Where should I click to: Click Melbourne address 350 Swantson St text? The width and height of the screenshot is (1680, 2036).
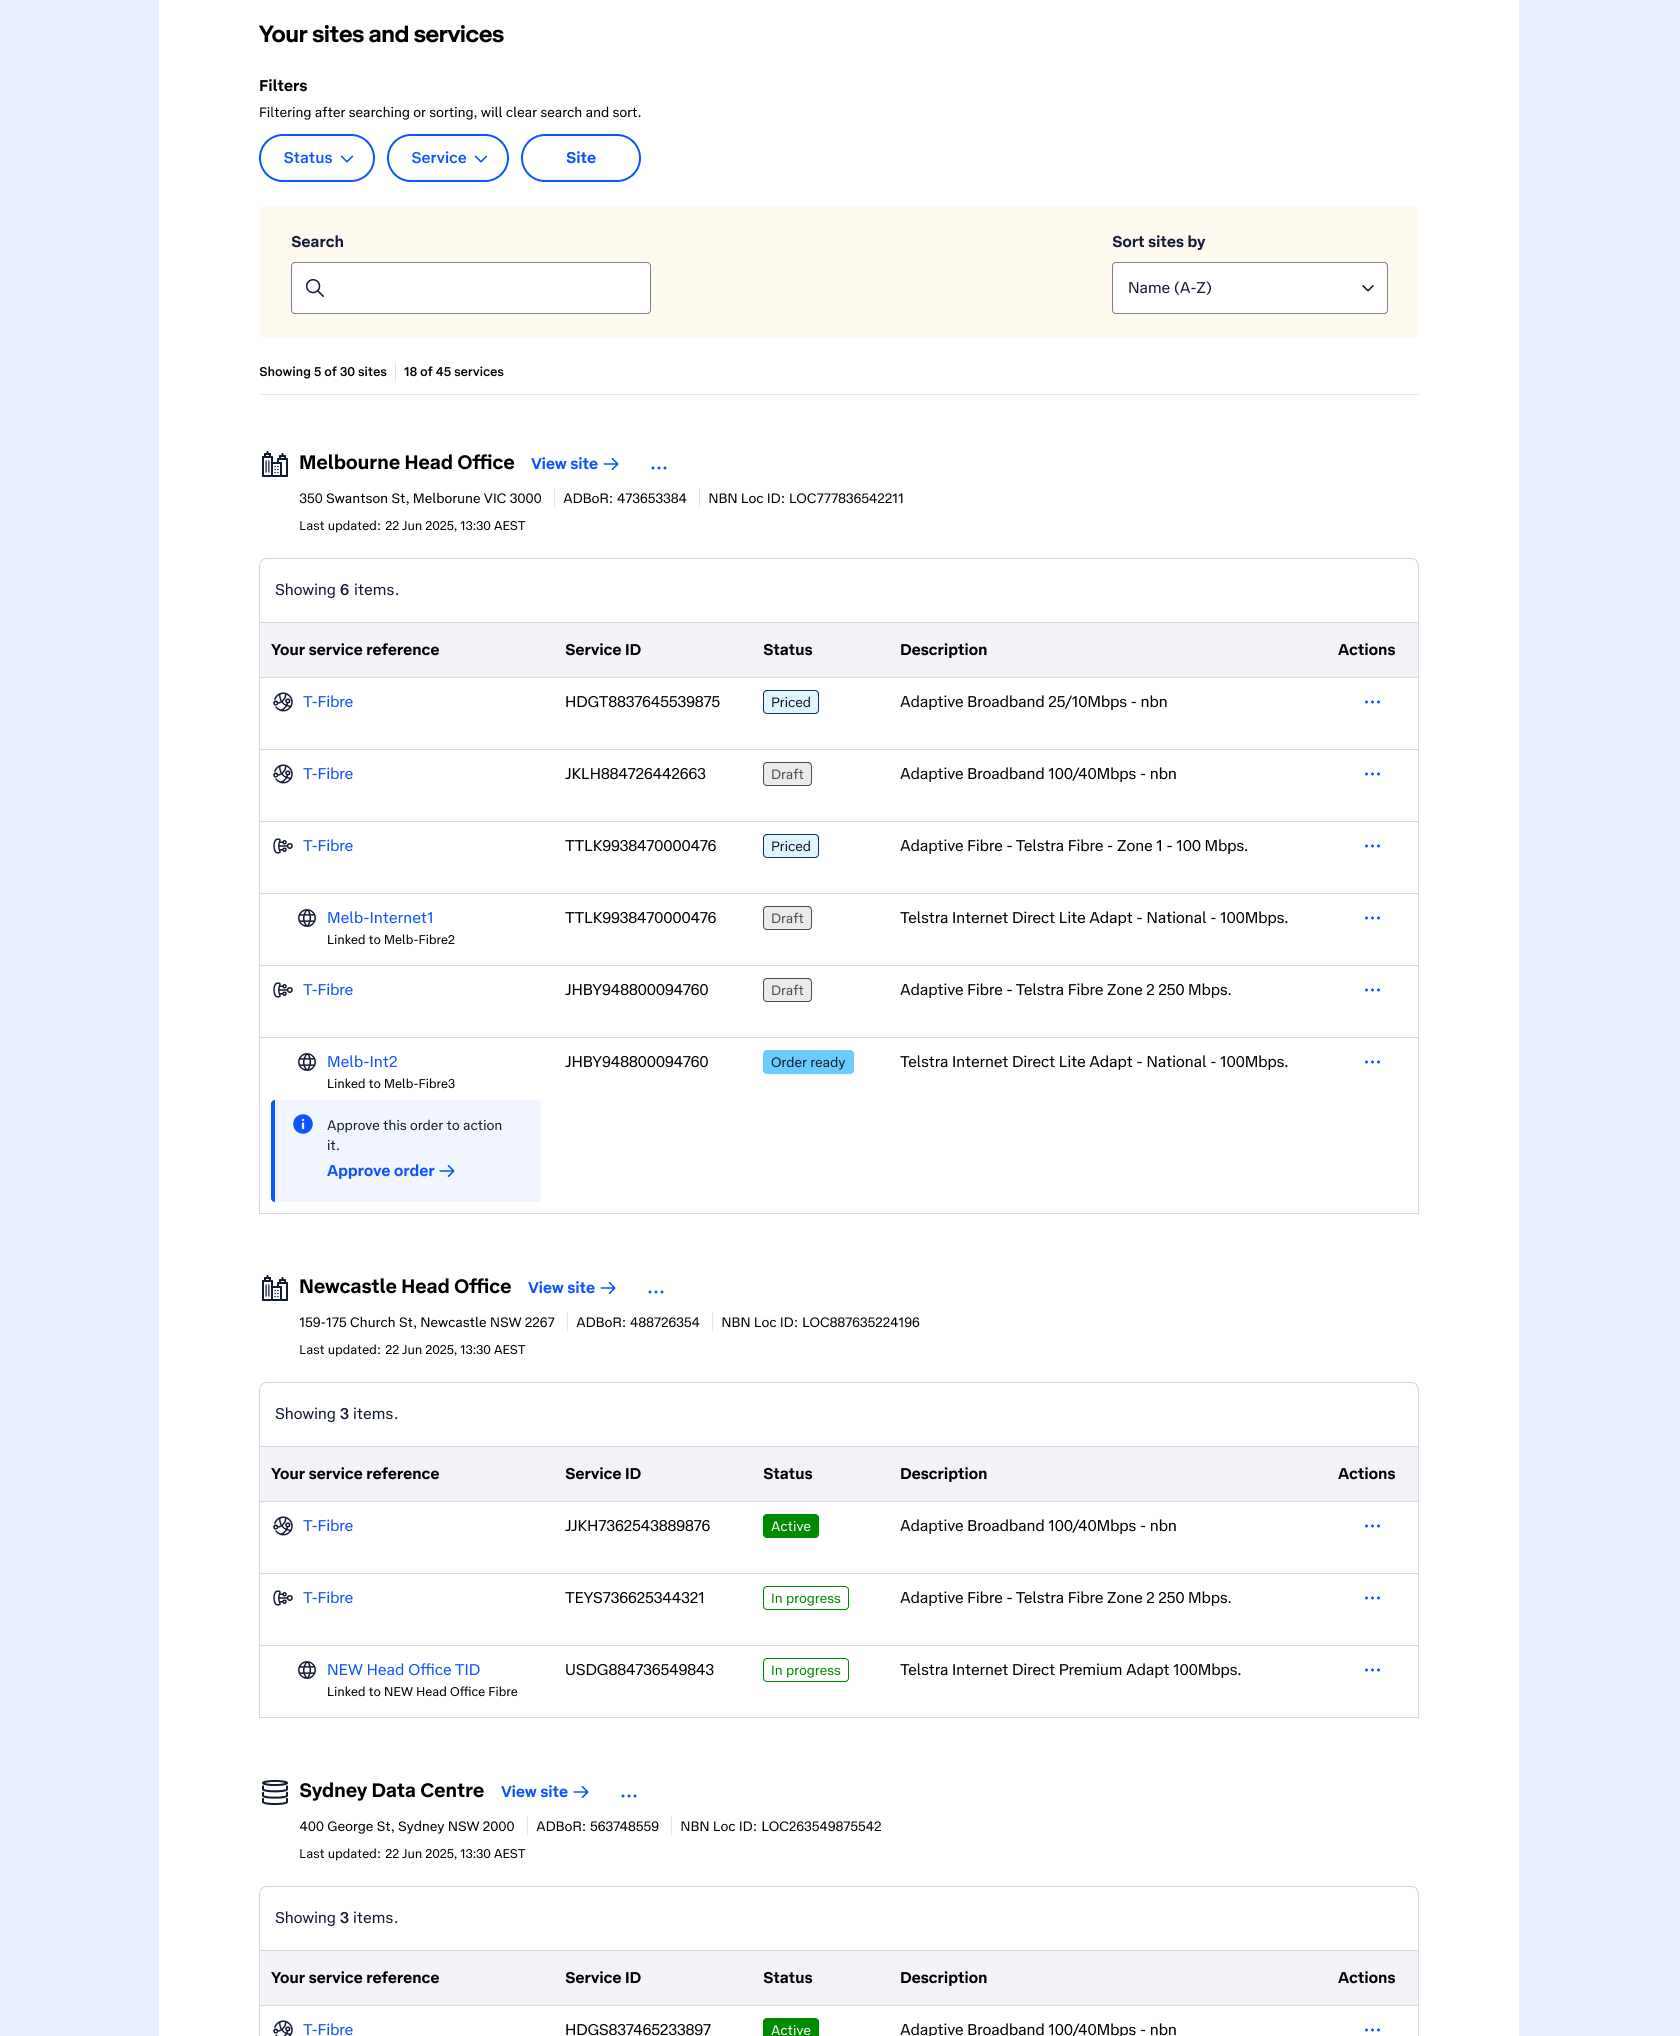tap(420, 498)
